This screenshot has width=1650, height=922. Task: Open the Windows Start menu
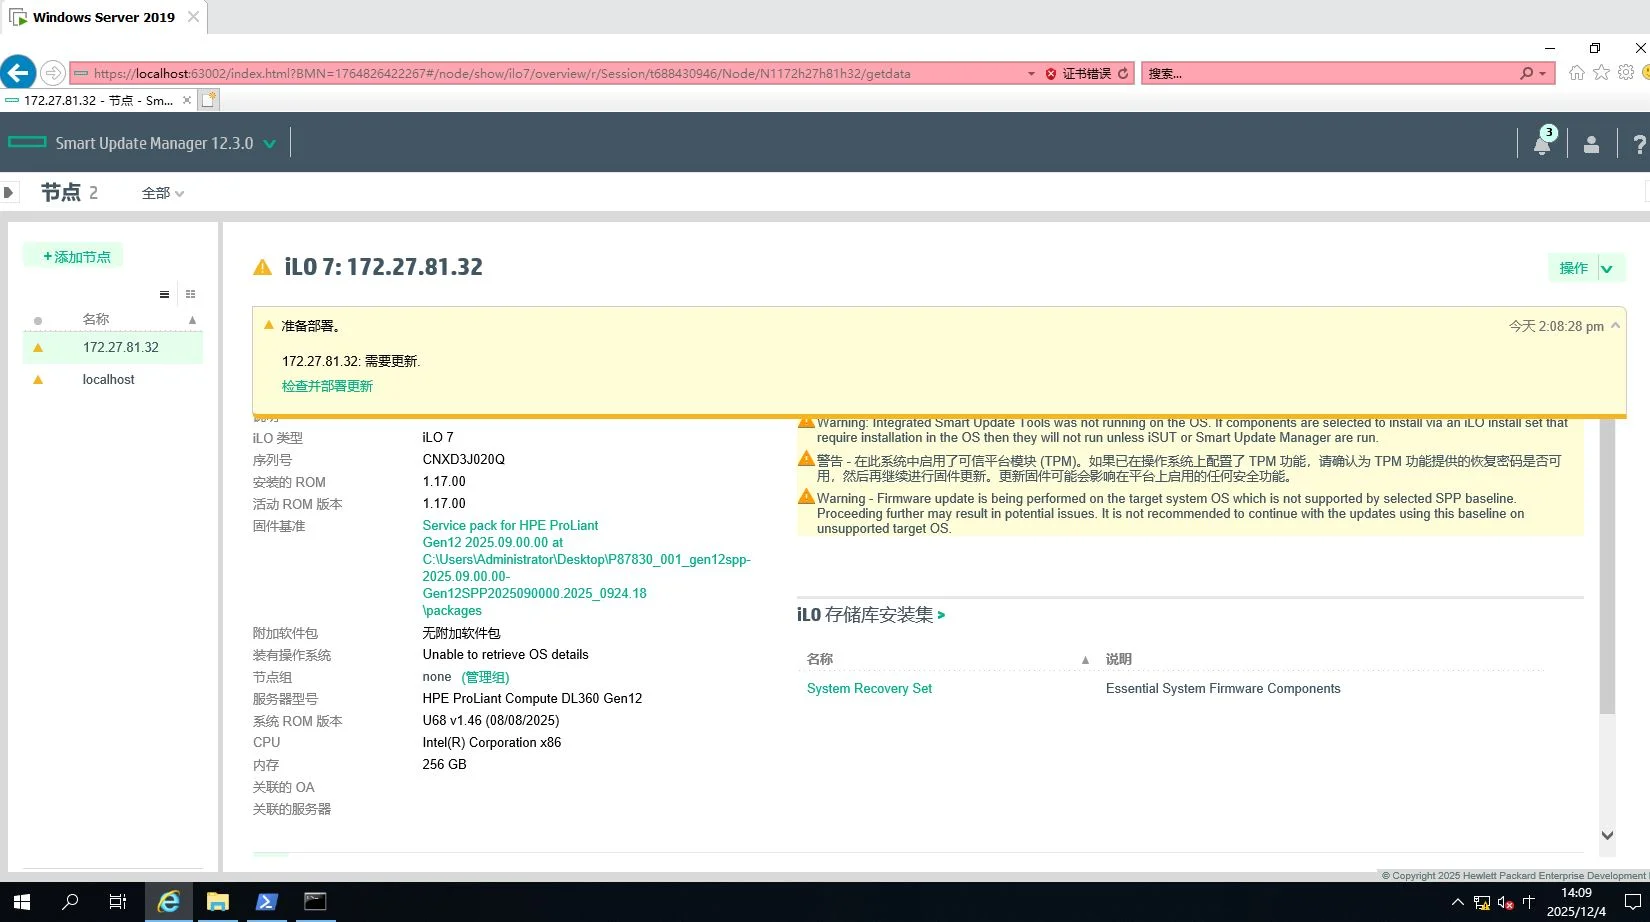pyautogui.click(x=22, y=902)
